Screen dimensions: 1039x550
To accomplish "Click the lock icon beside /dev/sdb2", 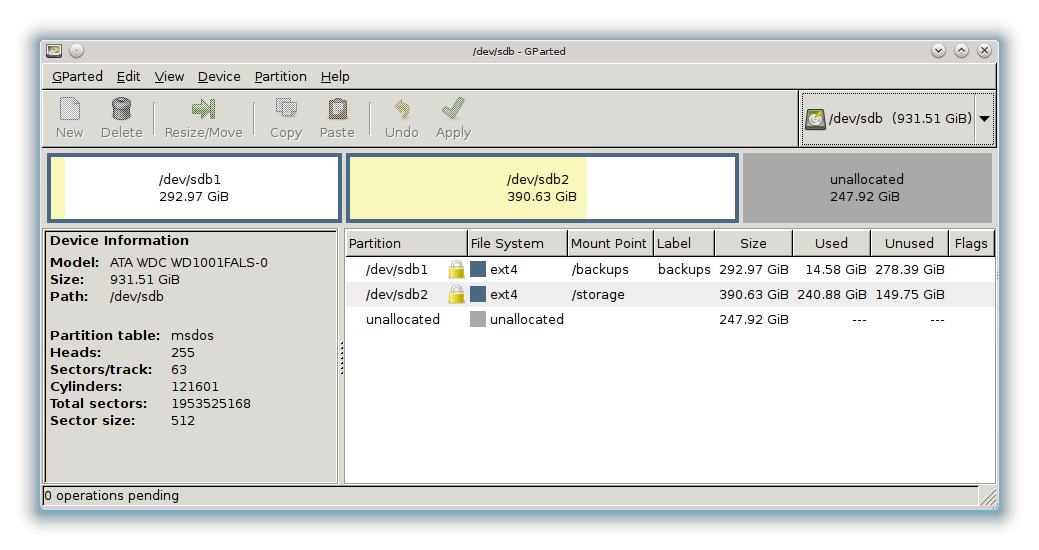I will 456,295.
